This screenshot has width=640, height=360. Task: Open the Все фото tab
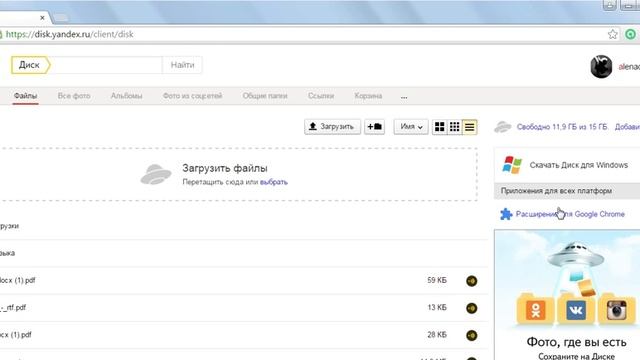tap(74, 96)
